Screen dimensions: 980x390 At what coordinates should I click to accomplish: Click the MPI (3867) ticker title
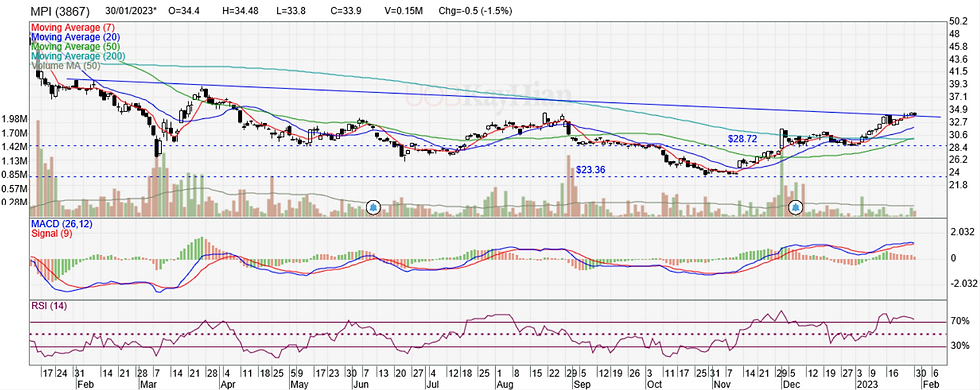[x=60, y=11]
